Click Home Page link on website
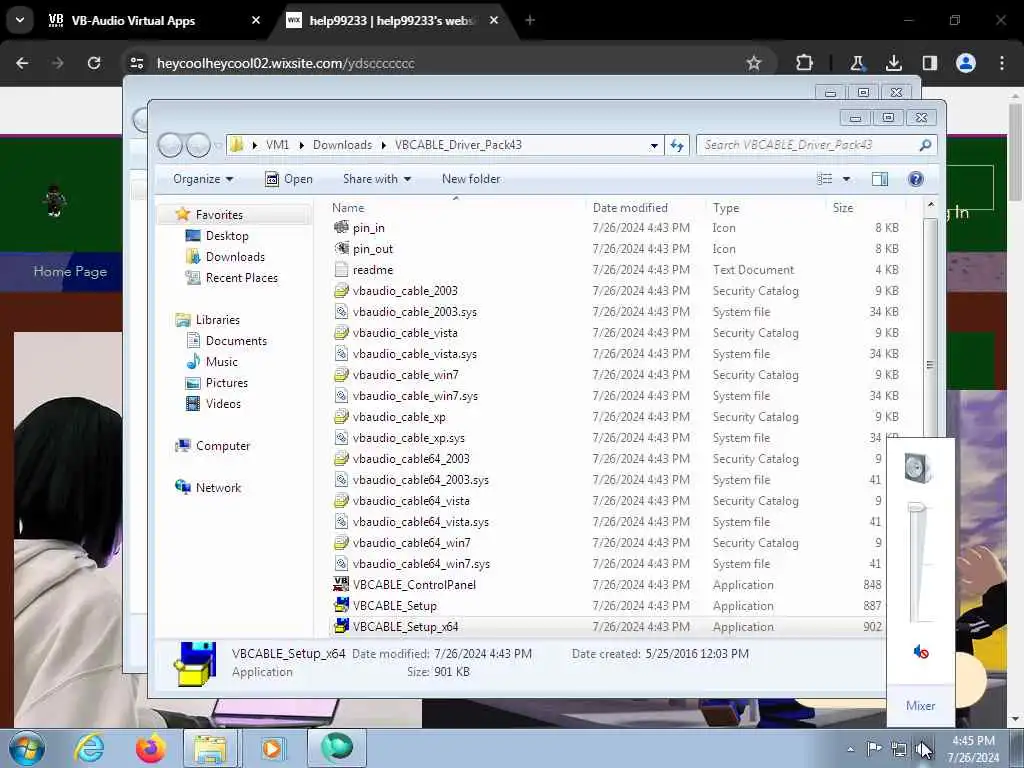Screen dimensions: 1024x768 (70, 271)
